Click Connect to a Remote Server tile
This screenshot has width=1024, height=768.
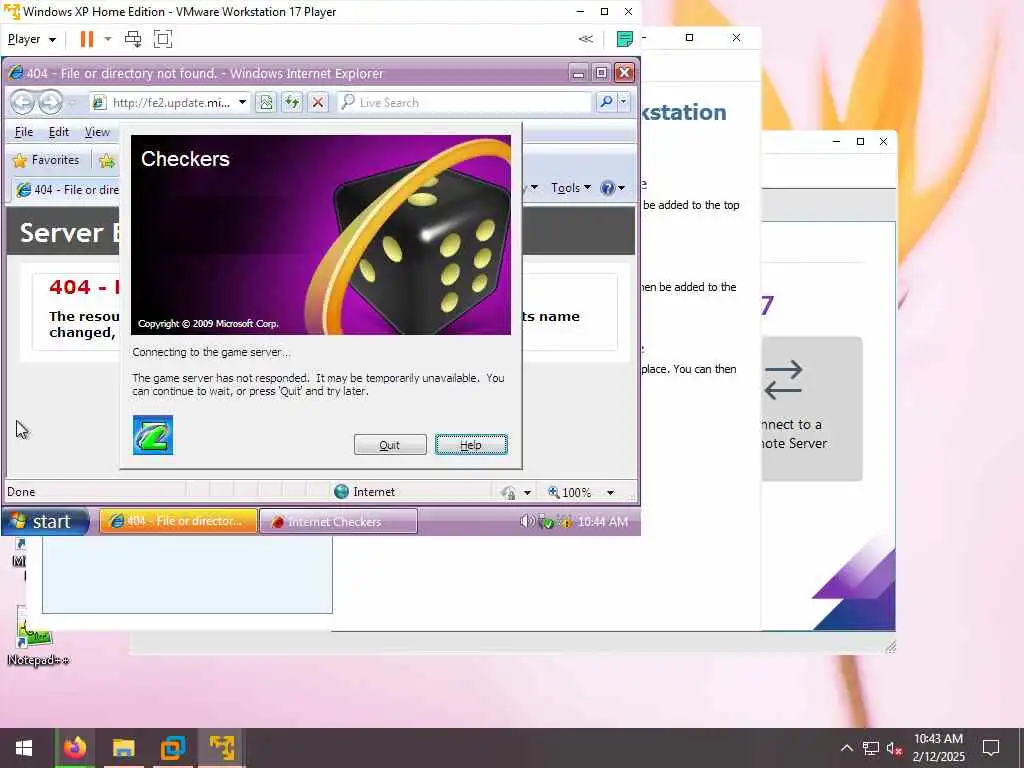point(812,409)
